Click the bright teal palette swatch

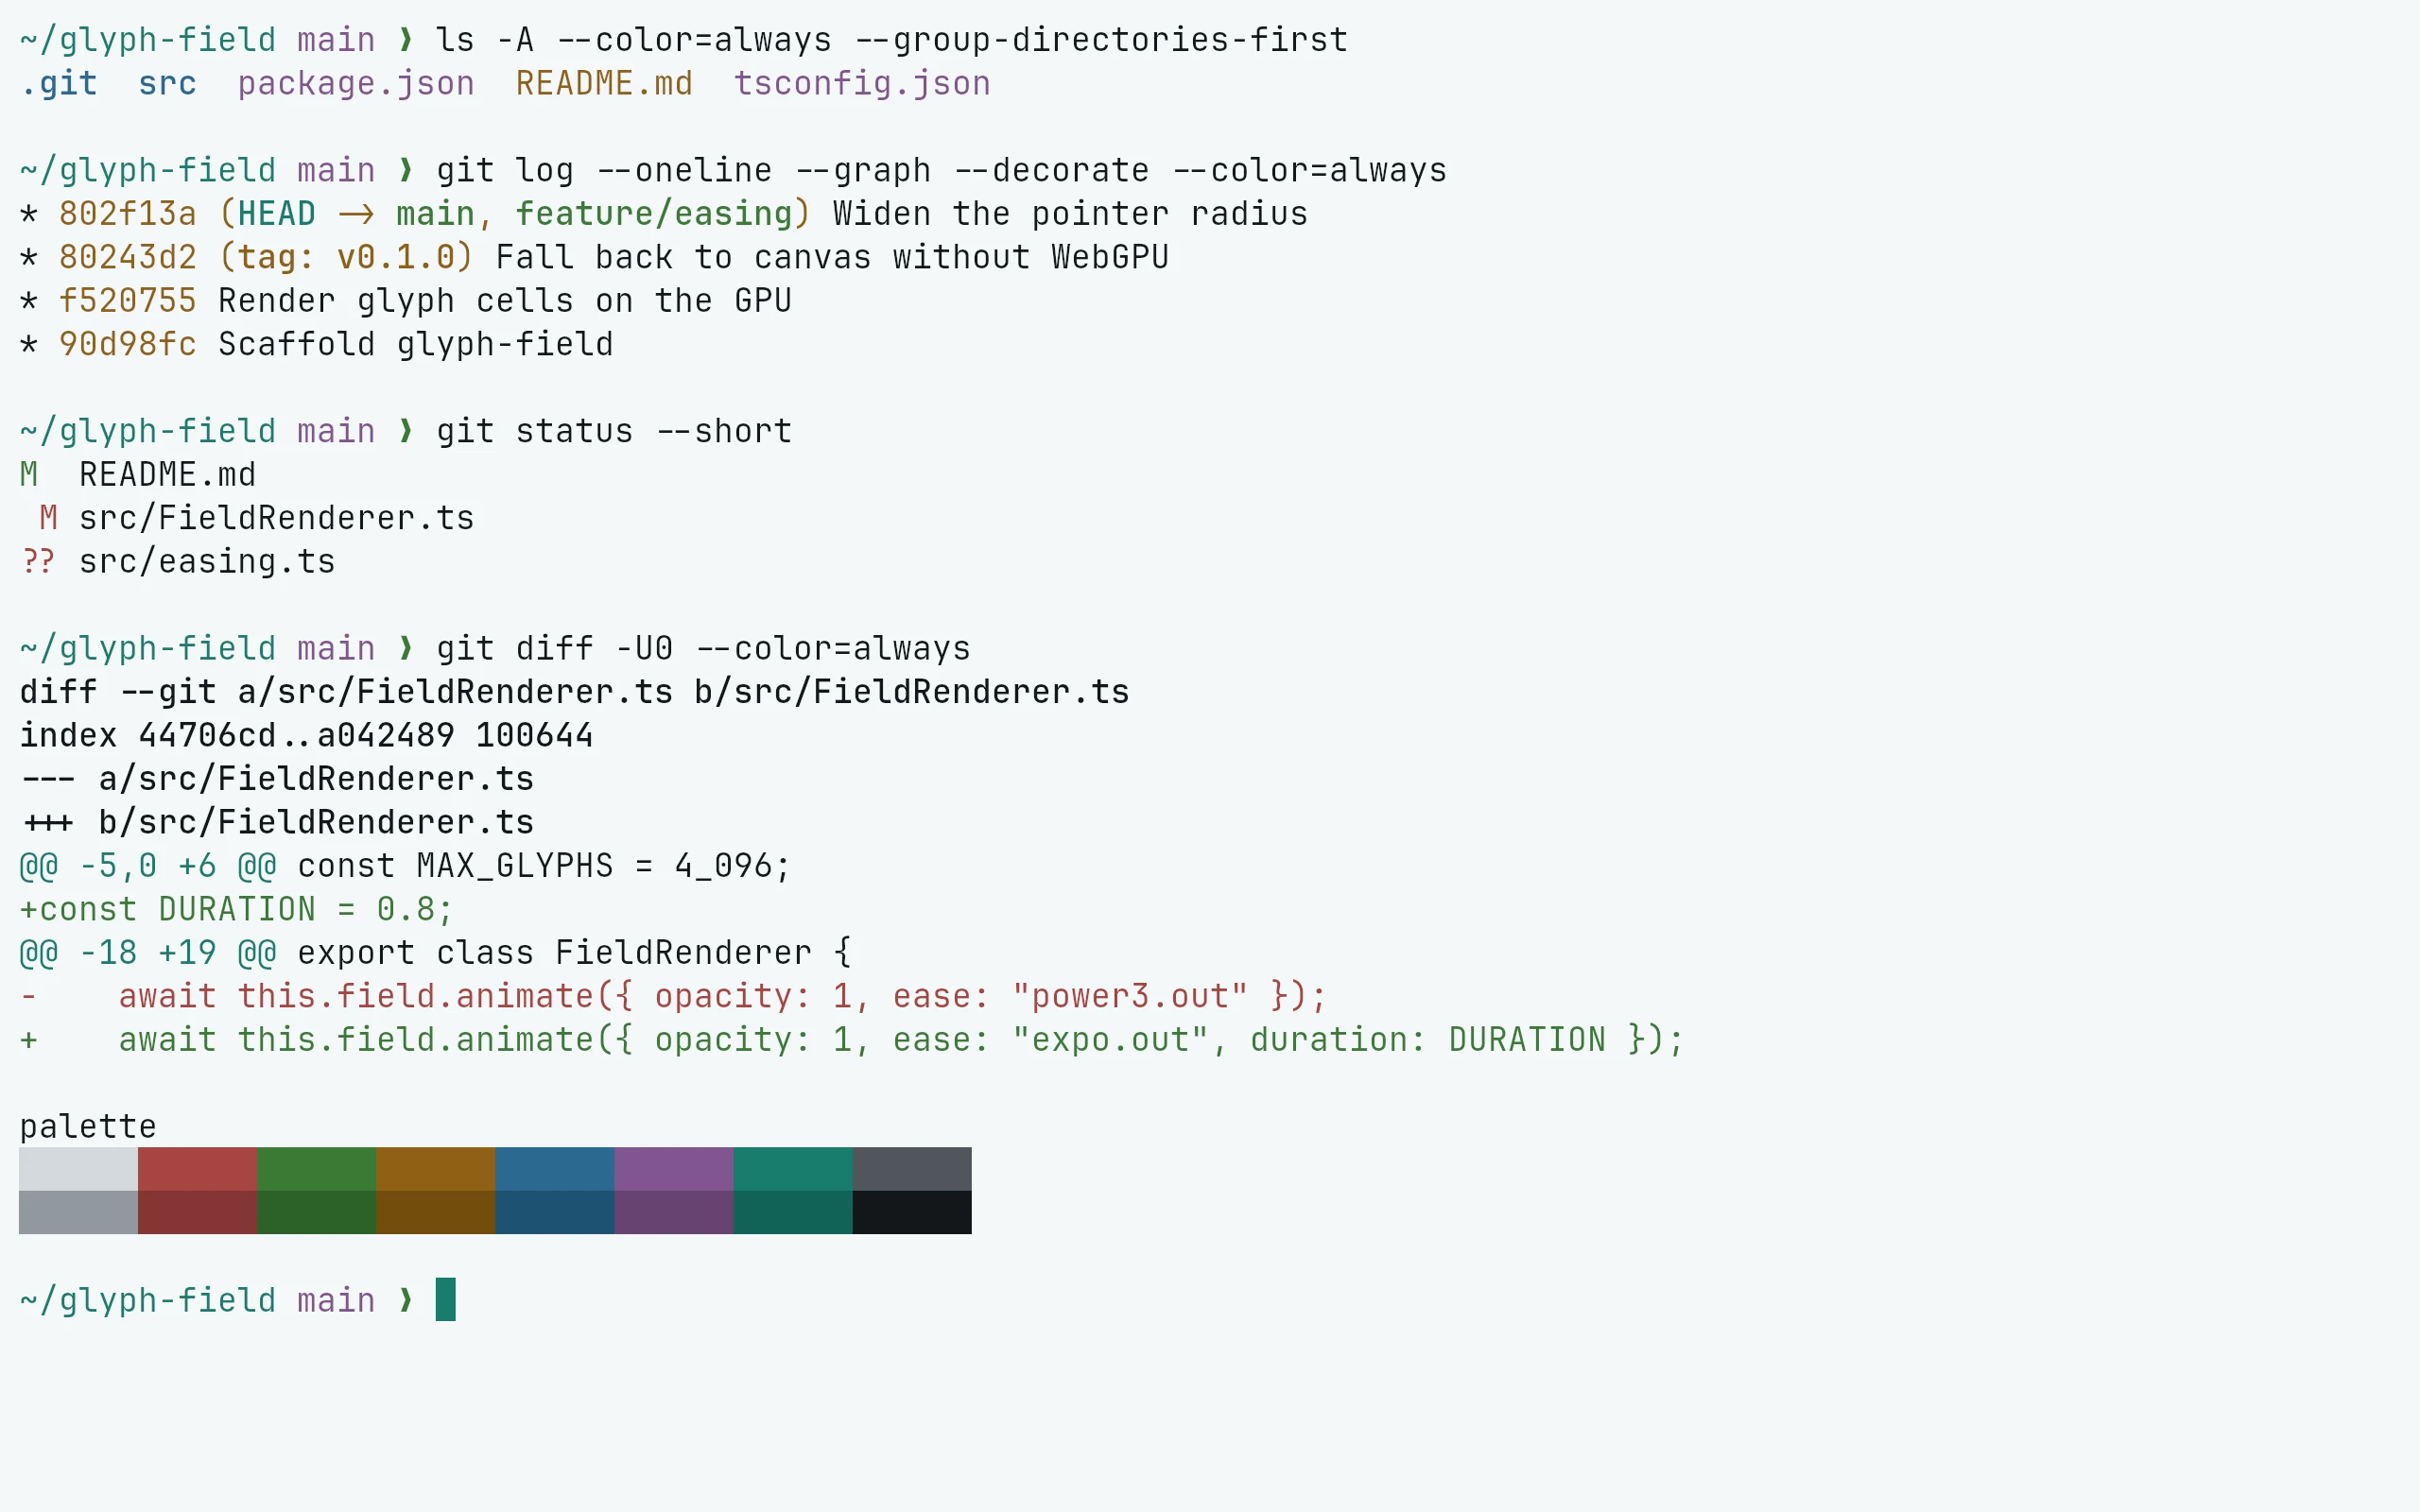click(x=792, y=1169)
